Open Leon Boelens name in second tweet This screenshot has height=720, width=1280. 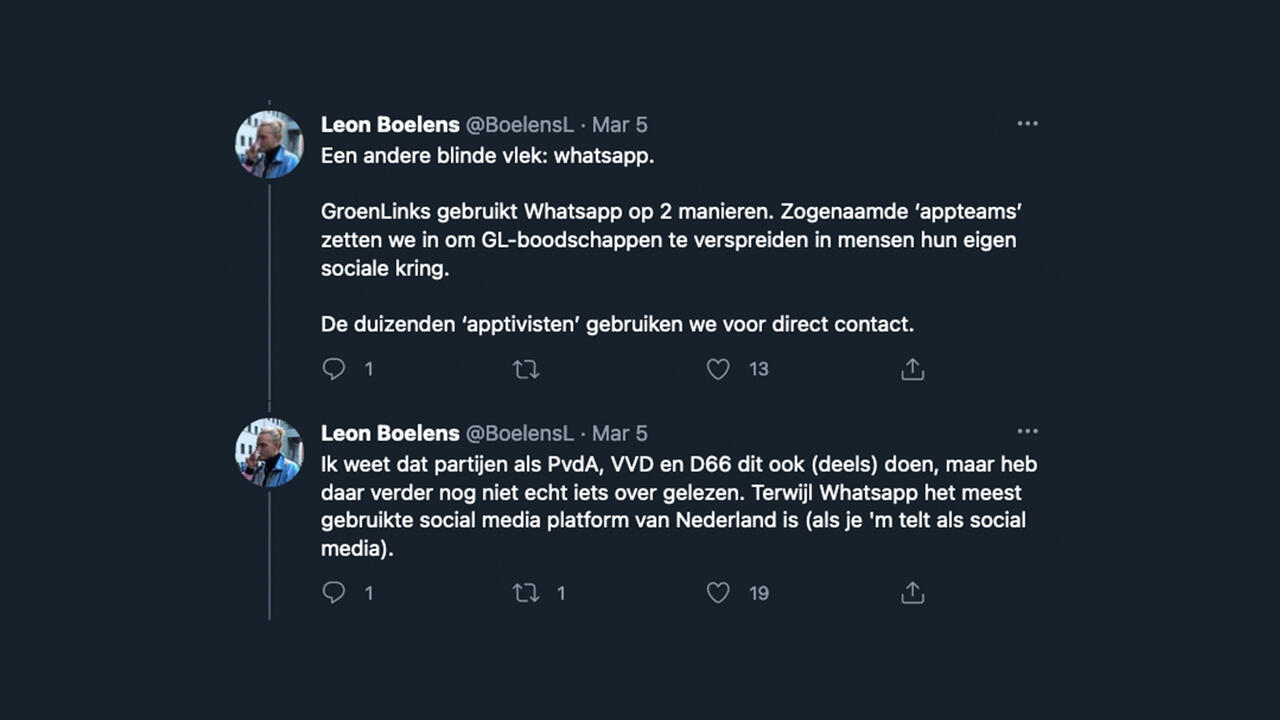pos(390,433)
